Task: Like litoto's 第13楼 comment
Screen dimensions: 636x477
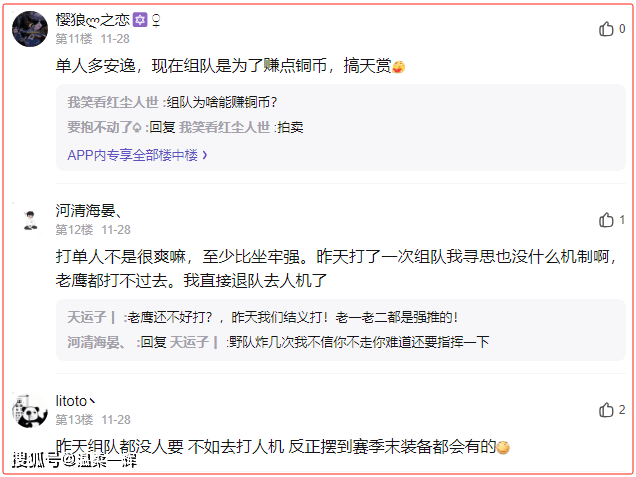Action: pyautogui.click(x=606, y=410)
